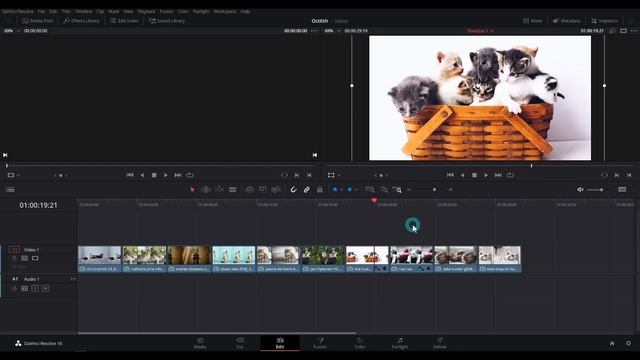Open the Workspace menu
The image size is (640, 360).
(x=225, y=11)
